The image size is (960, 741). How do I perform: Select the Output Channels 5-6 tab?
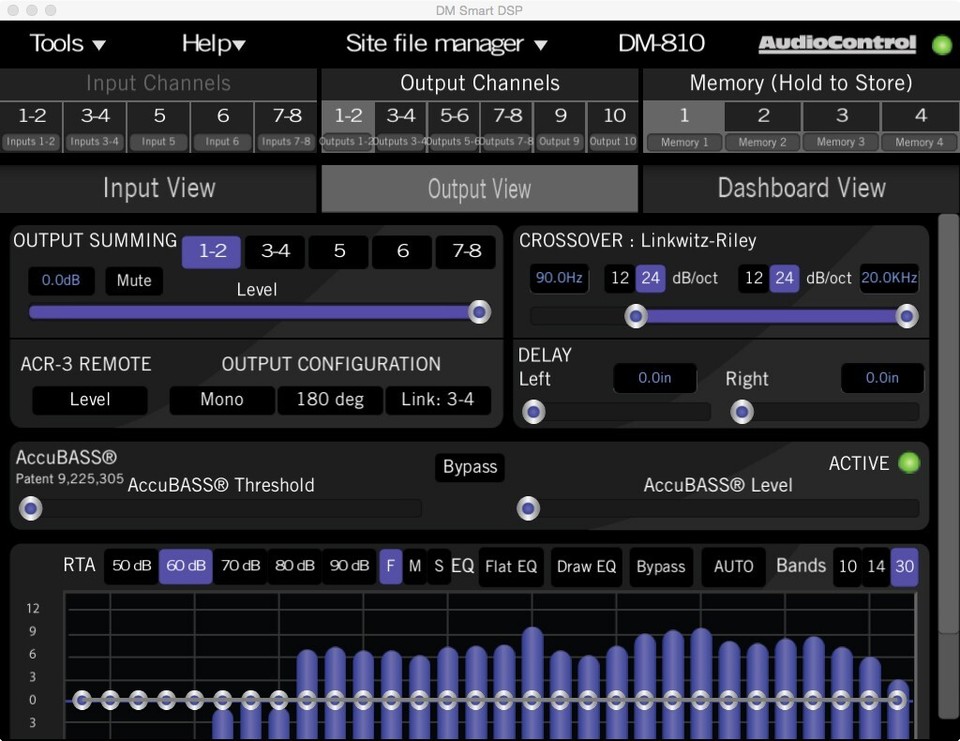[453, 115]
